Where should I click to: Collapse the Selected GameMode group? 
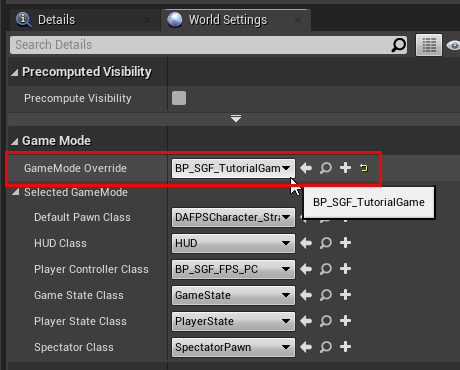point(15,192)
